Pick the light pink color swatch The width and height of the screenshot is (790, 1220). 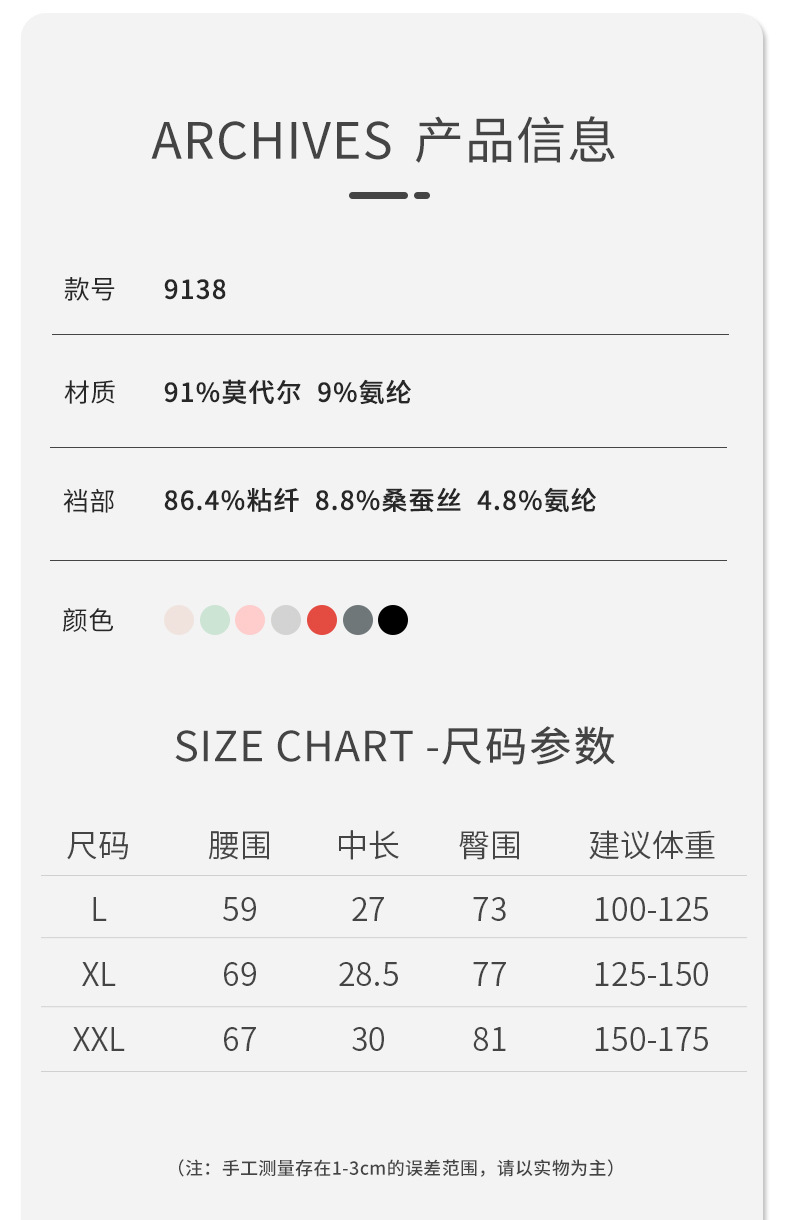pos(250,620)
